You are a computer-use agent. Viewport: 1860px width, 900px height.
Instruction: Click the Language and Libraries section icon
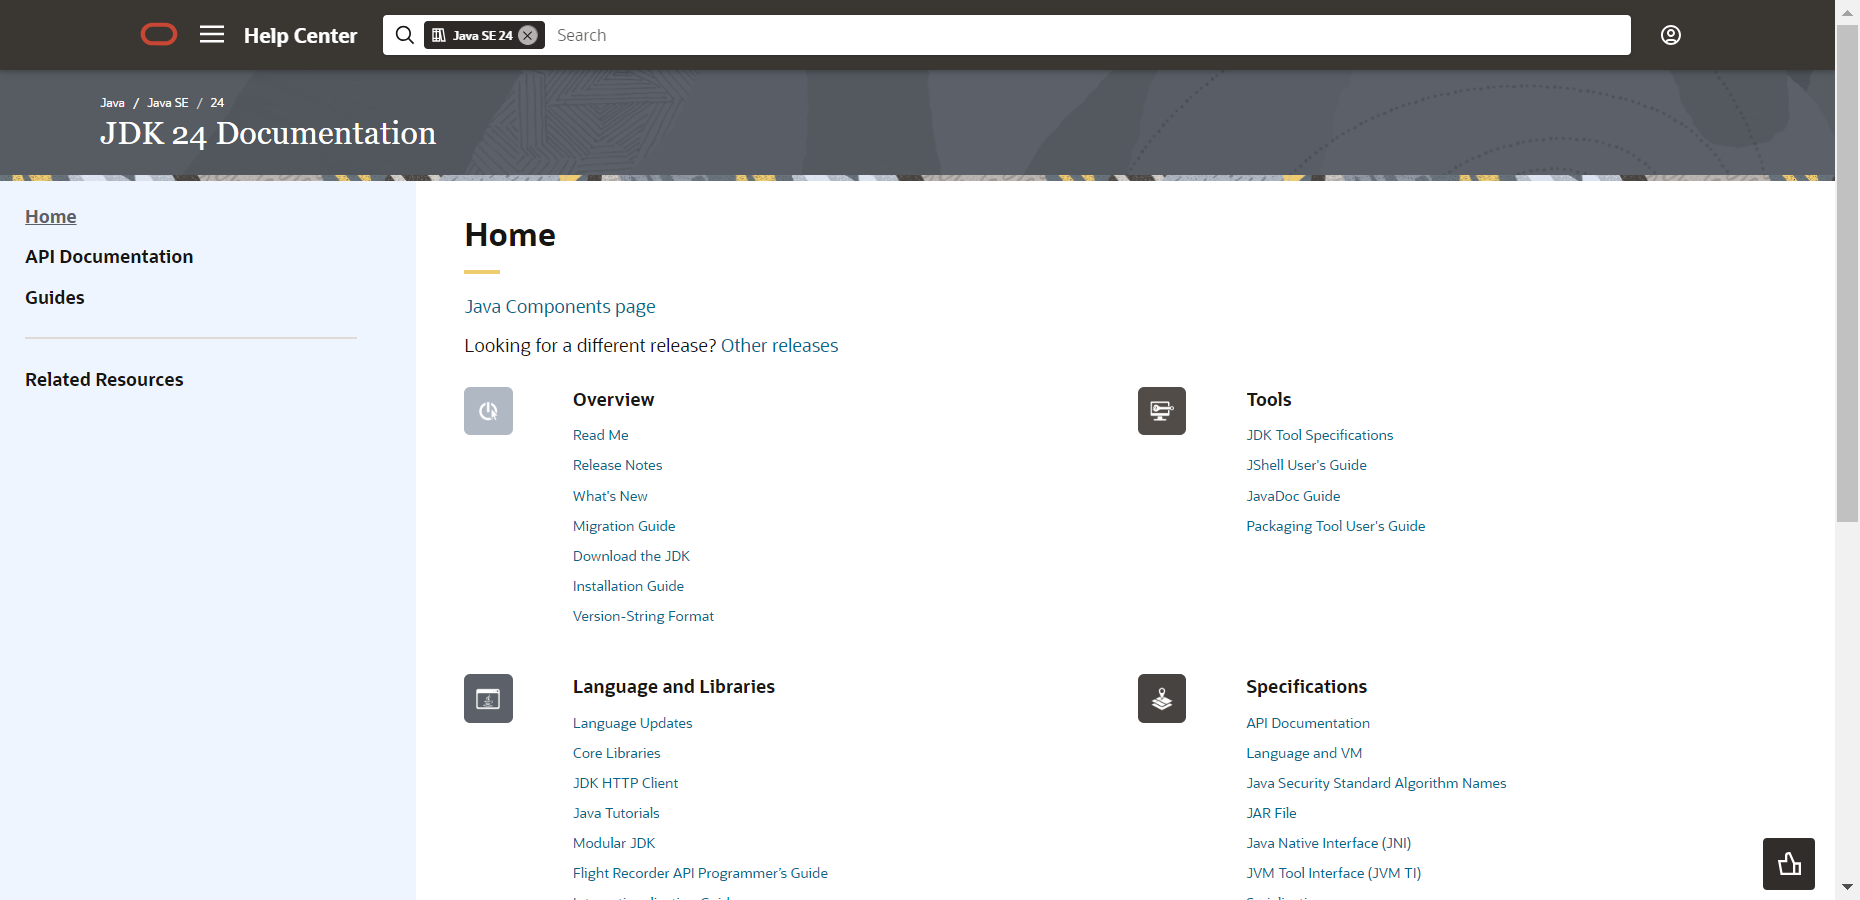pos(488,698)
